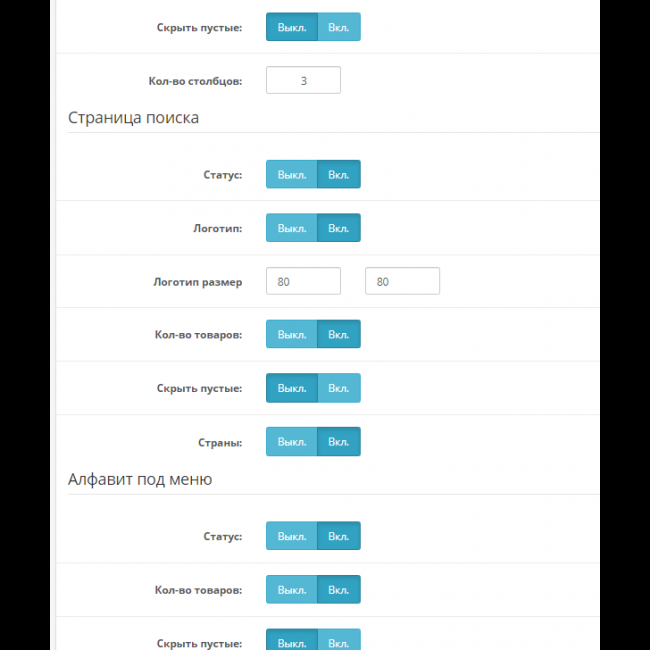Disable Кол-во товаров under Алфавит под меню

[291, 589]
